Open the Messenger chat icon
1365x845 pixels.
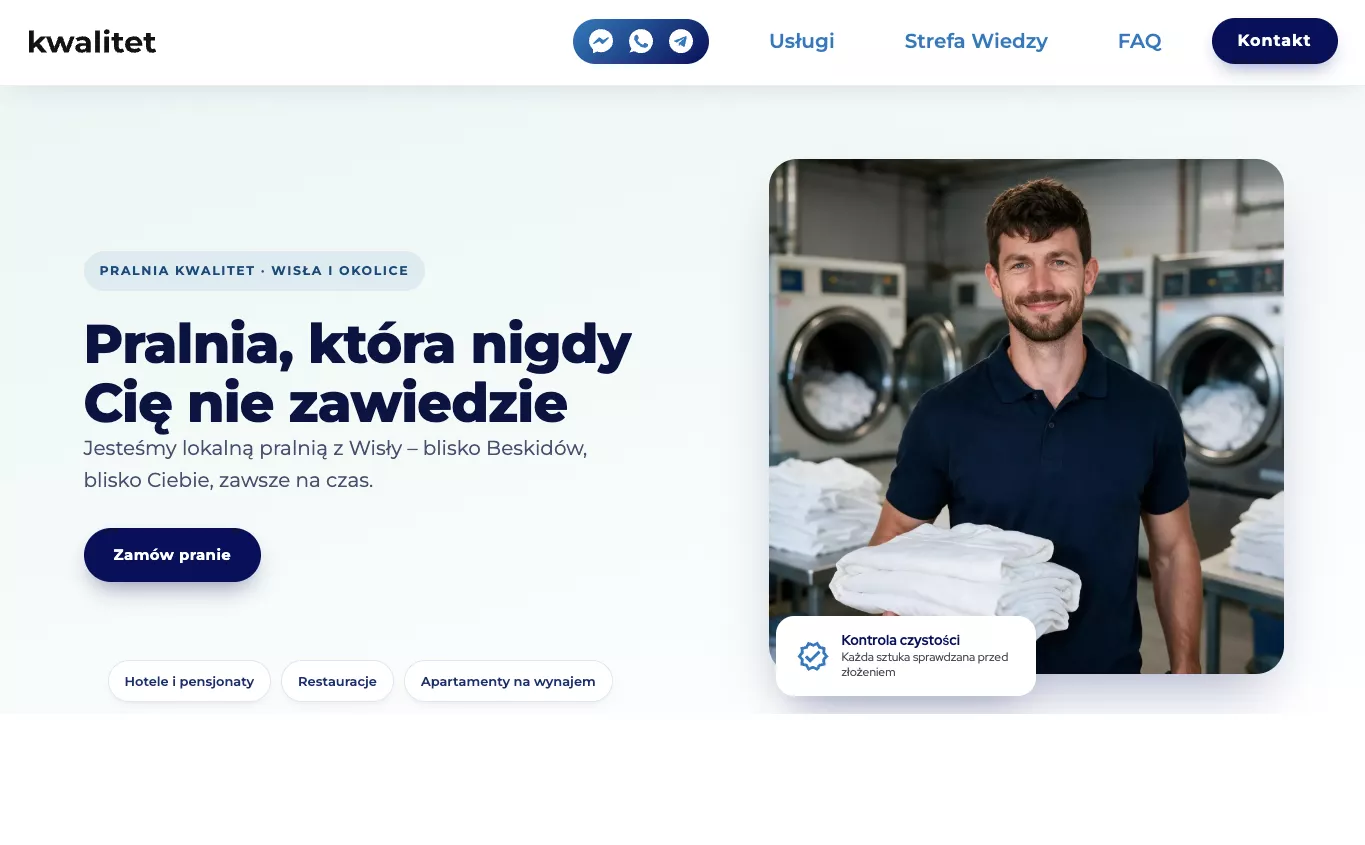pos(601,41)
